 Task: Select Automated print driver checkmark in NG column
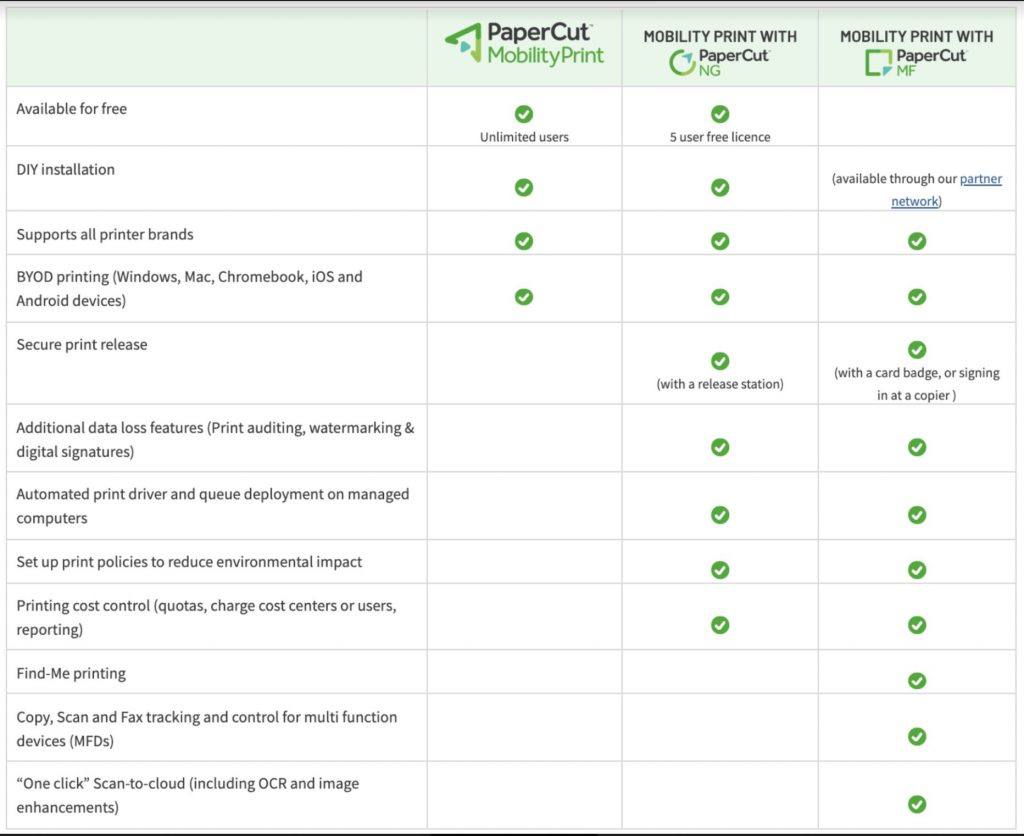[720, 515]
